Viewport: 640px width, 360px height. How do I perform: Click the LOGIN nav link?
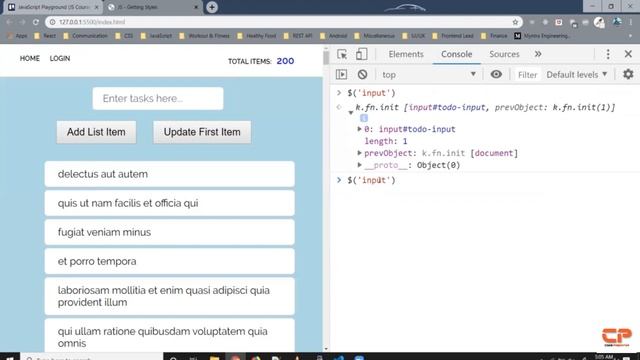pos(60,58)
